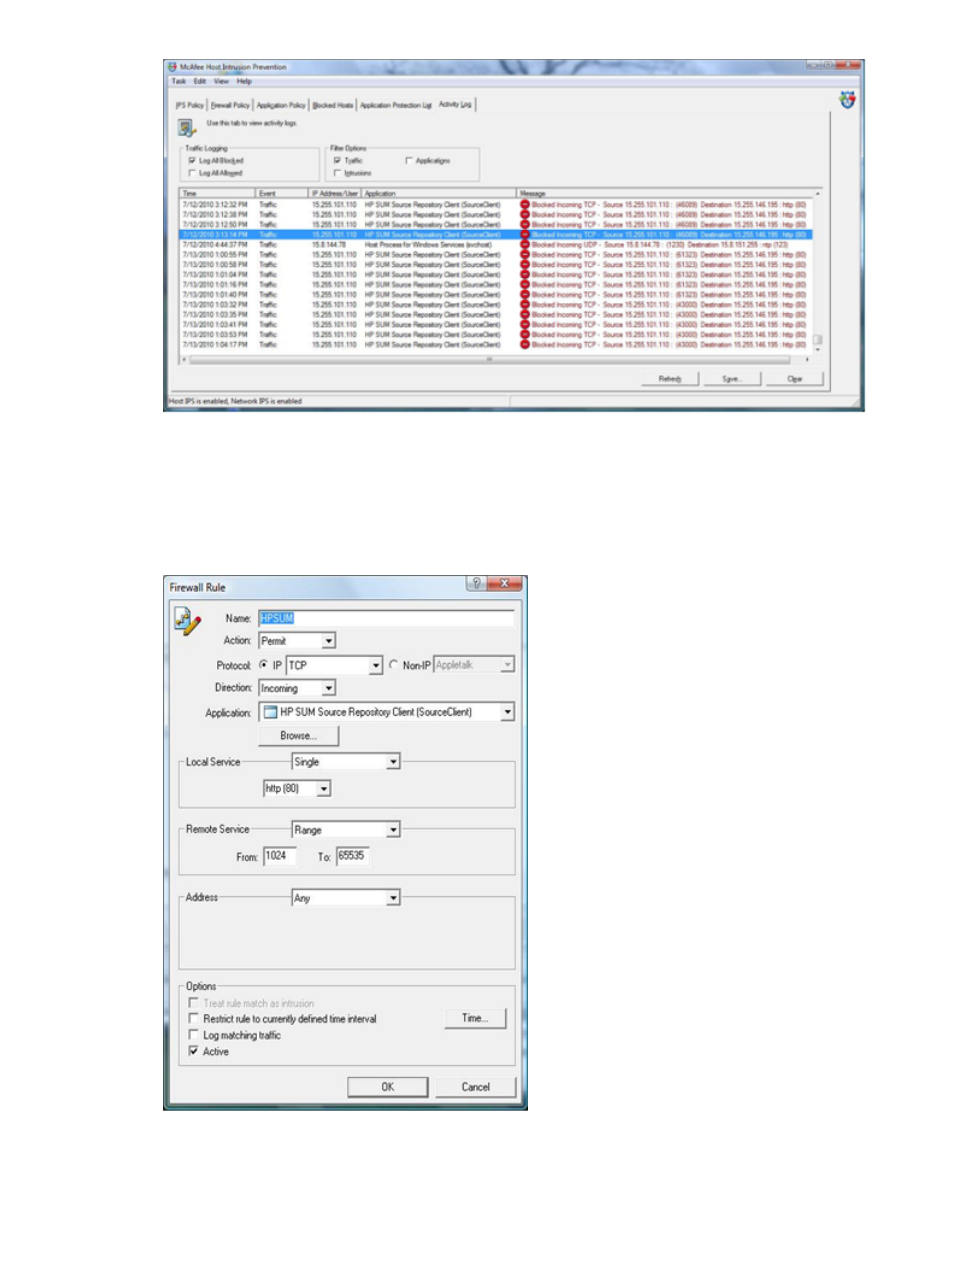Click blocked icon on 7/12/2010 4:44:37 PM row
Screen dimensions: 954x1270
point(525,244)
